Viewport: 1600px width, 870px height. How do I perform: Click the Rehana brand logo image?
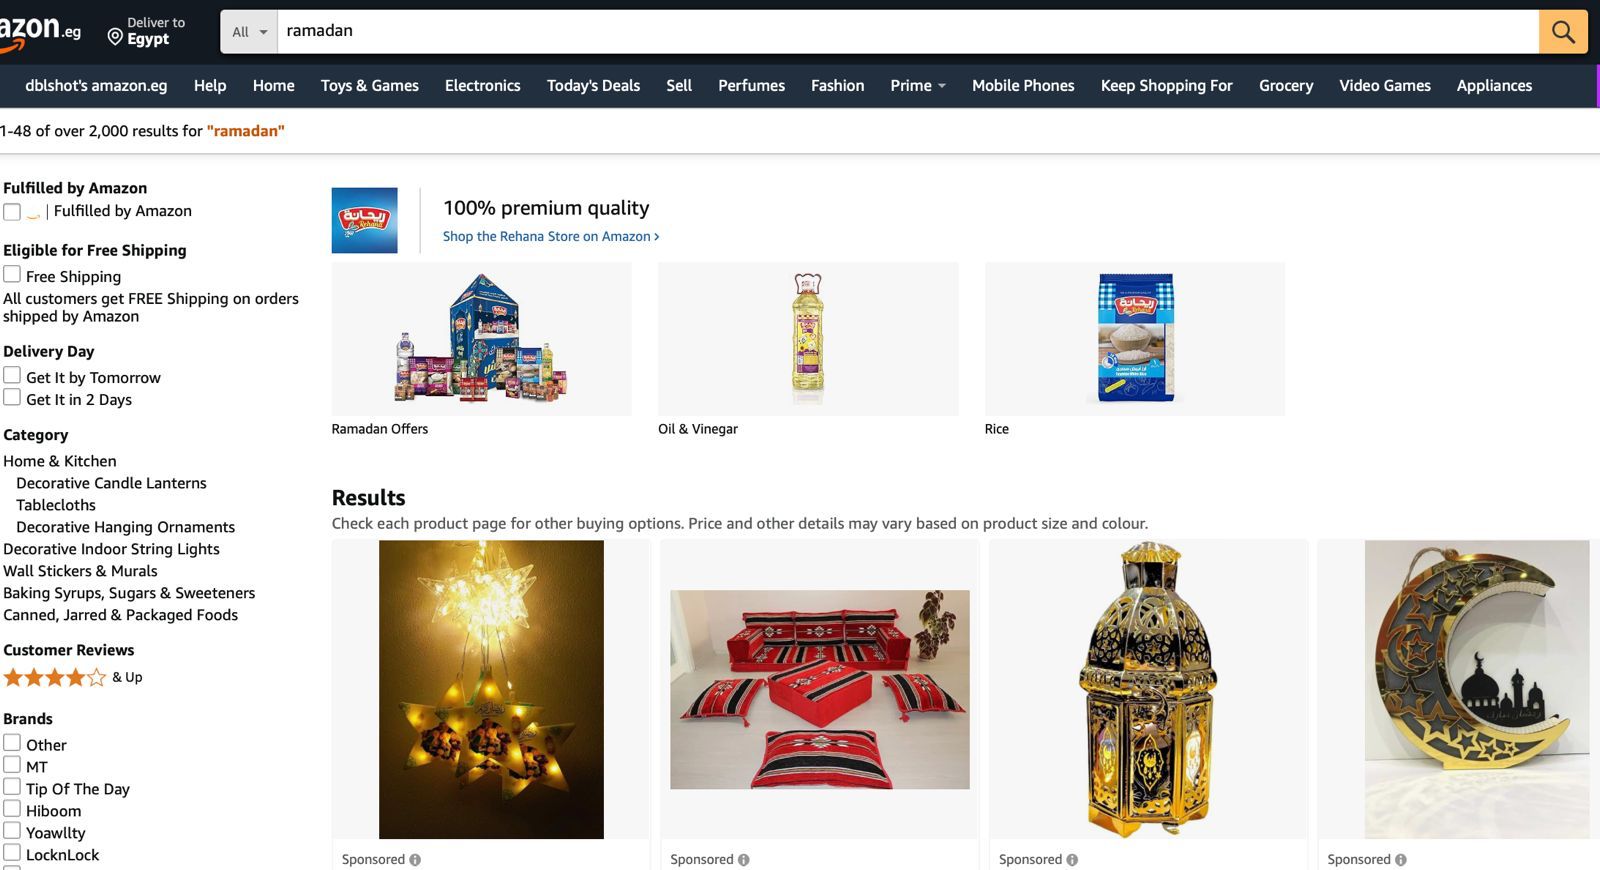(365, 220)
